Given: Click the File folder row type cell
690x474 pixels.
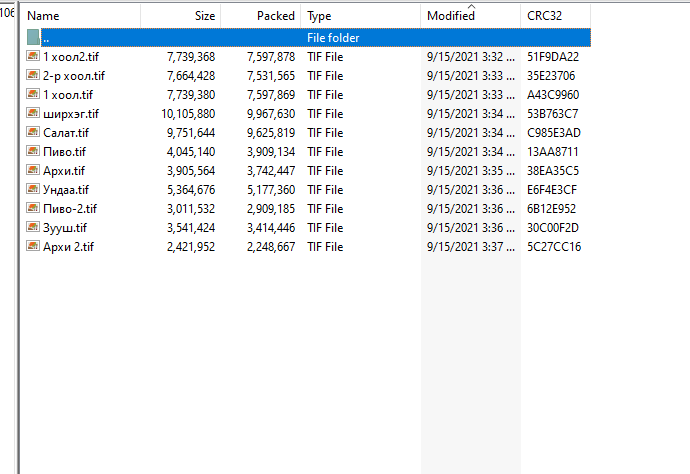Looking at the screenshot, I should 333,38.
